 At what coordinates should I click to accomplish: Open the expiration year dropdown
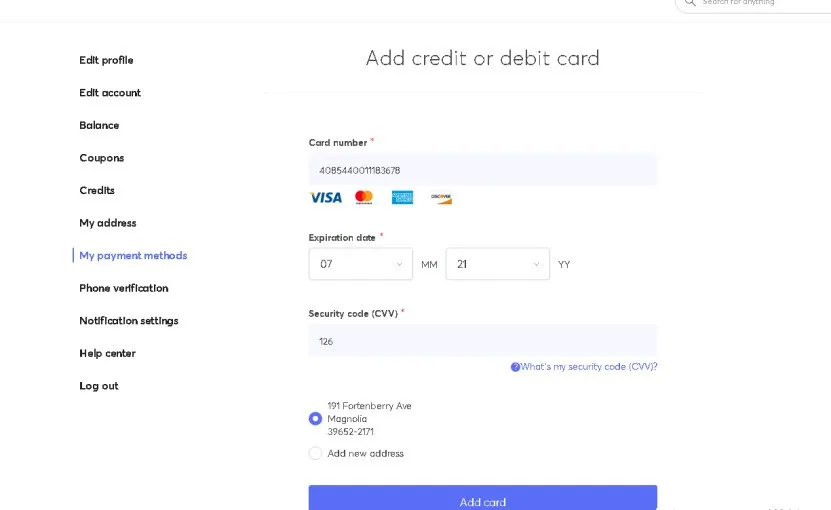(x=497, y=264)
